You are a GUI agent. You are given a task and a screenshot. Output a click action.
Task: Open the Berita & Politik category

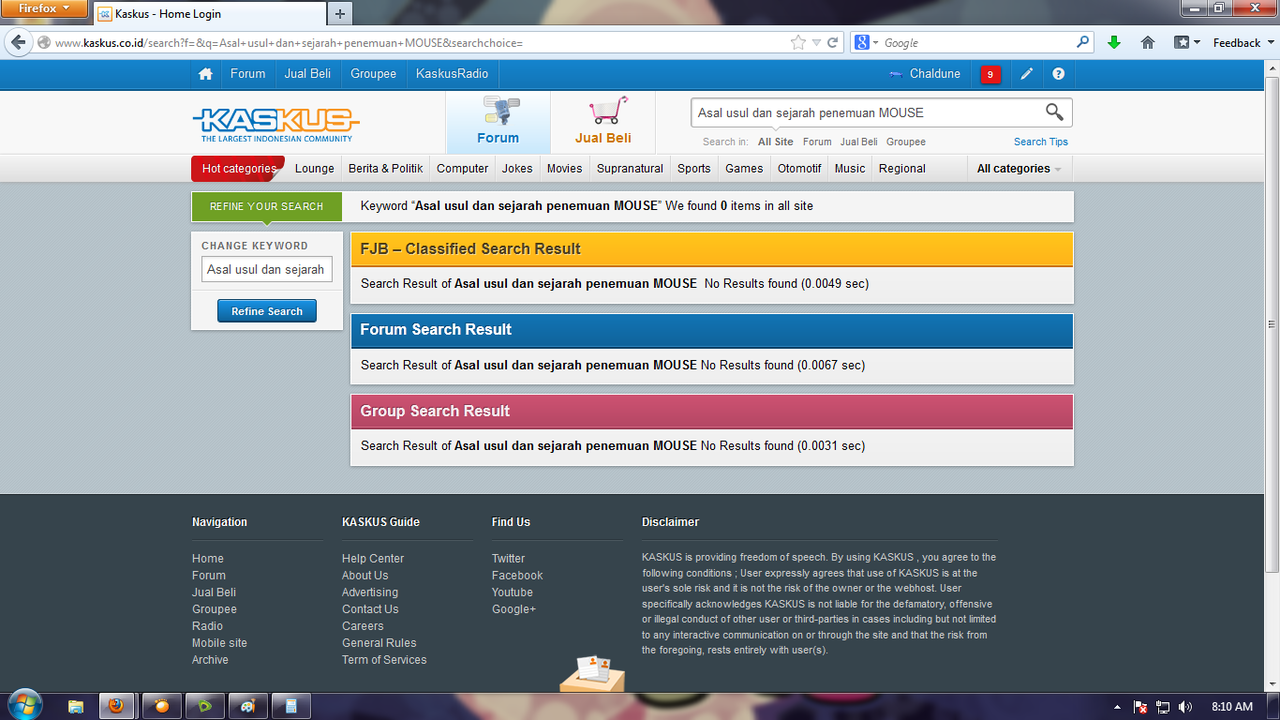click(386, 169)
